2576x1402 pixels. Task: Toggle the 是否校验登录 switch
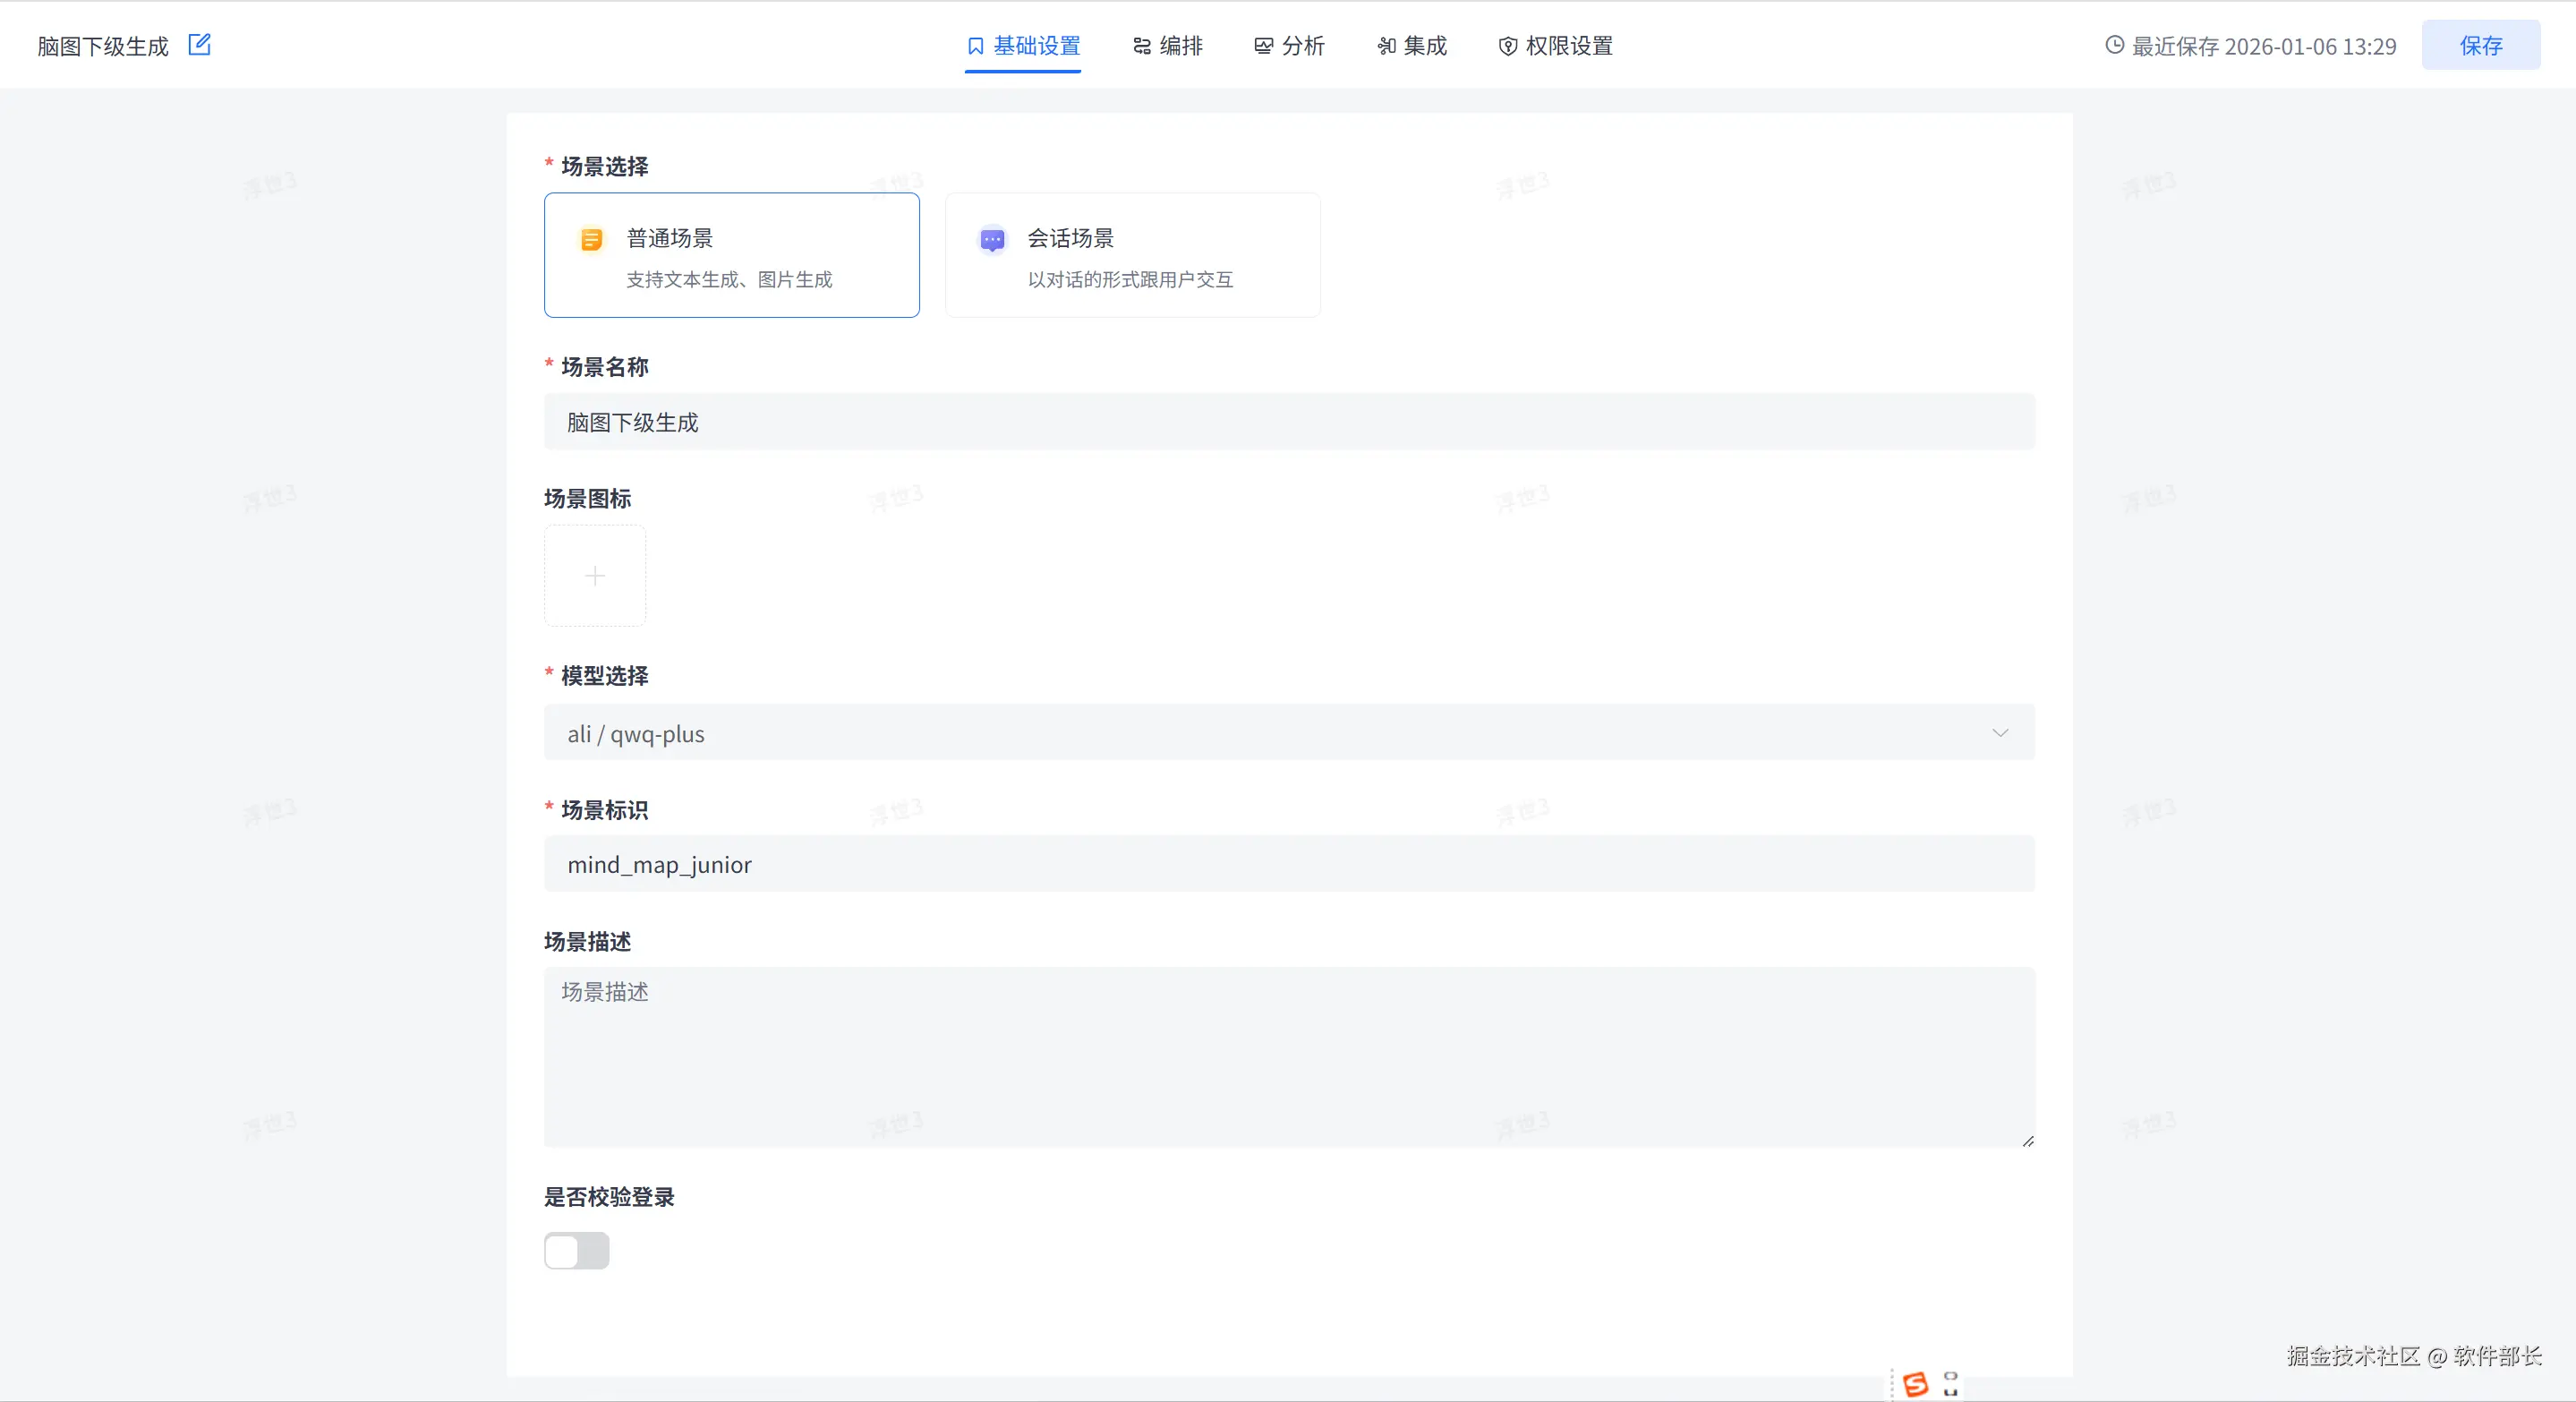(576, 1251)
